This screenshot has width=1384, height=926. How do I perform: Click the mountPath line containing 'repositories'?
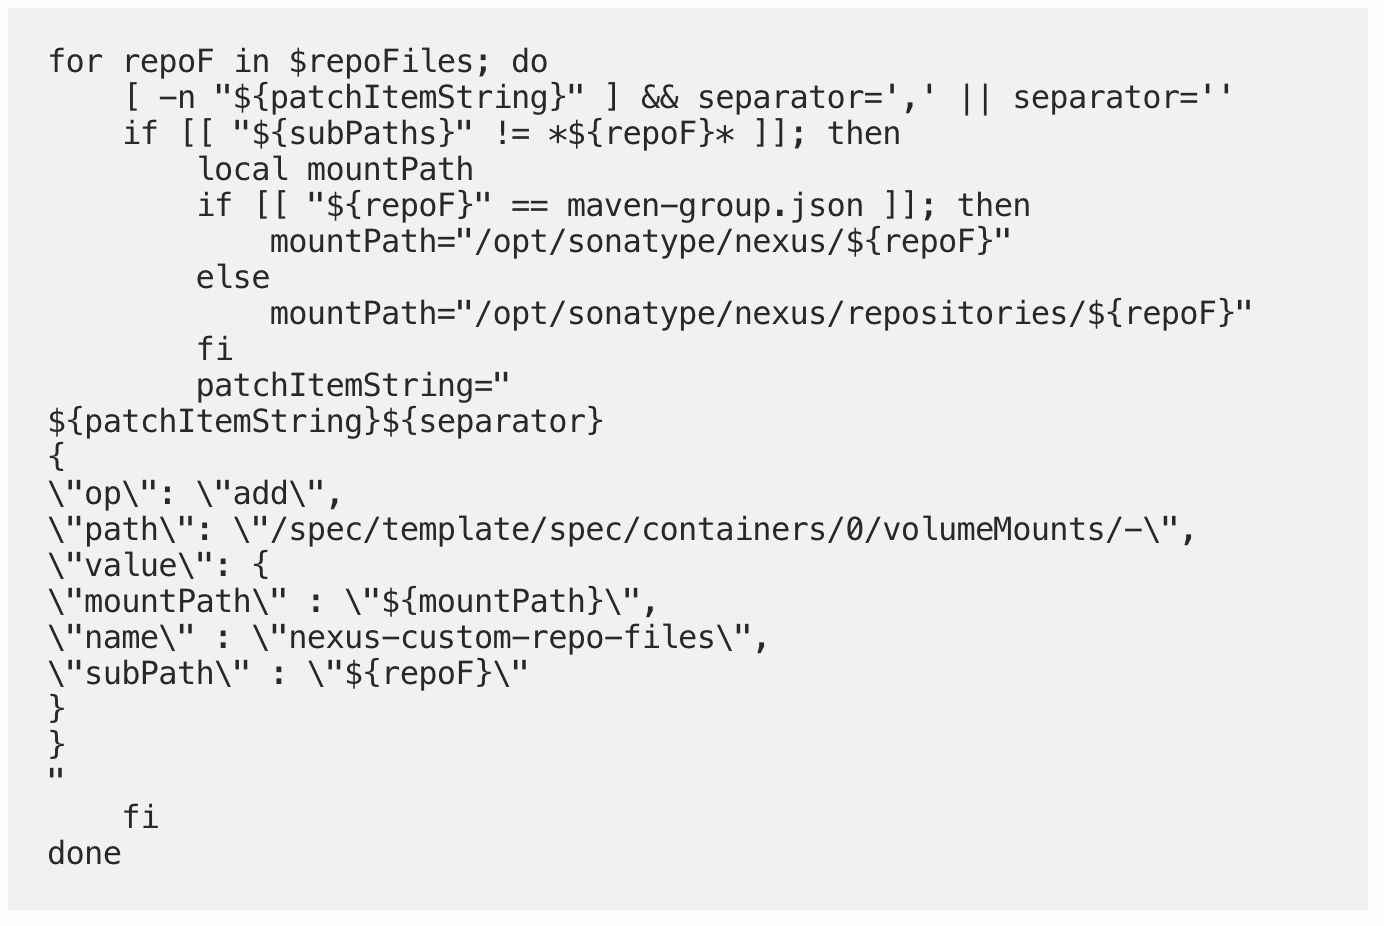760,314
